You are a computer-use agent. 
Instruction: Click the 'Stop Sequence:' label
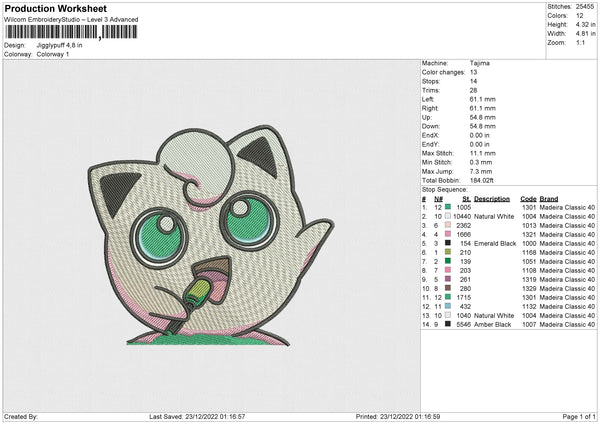[445, 189]
